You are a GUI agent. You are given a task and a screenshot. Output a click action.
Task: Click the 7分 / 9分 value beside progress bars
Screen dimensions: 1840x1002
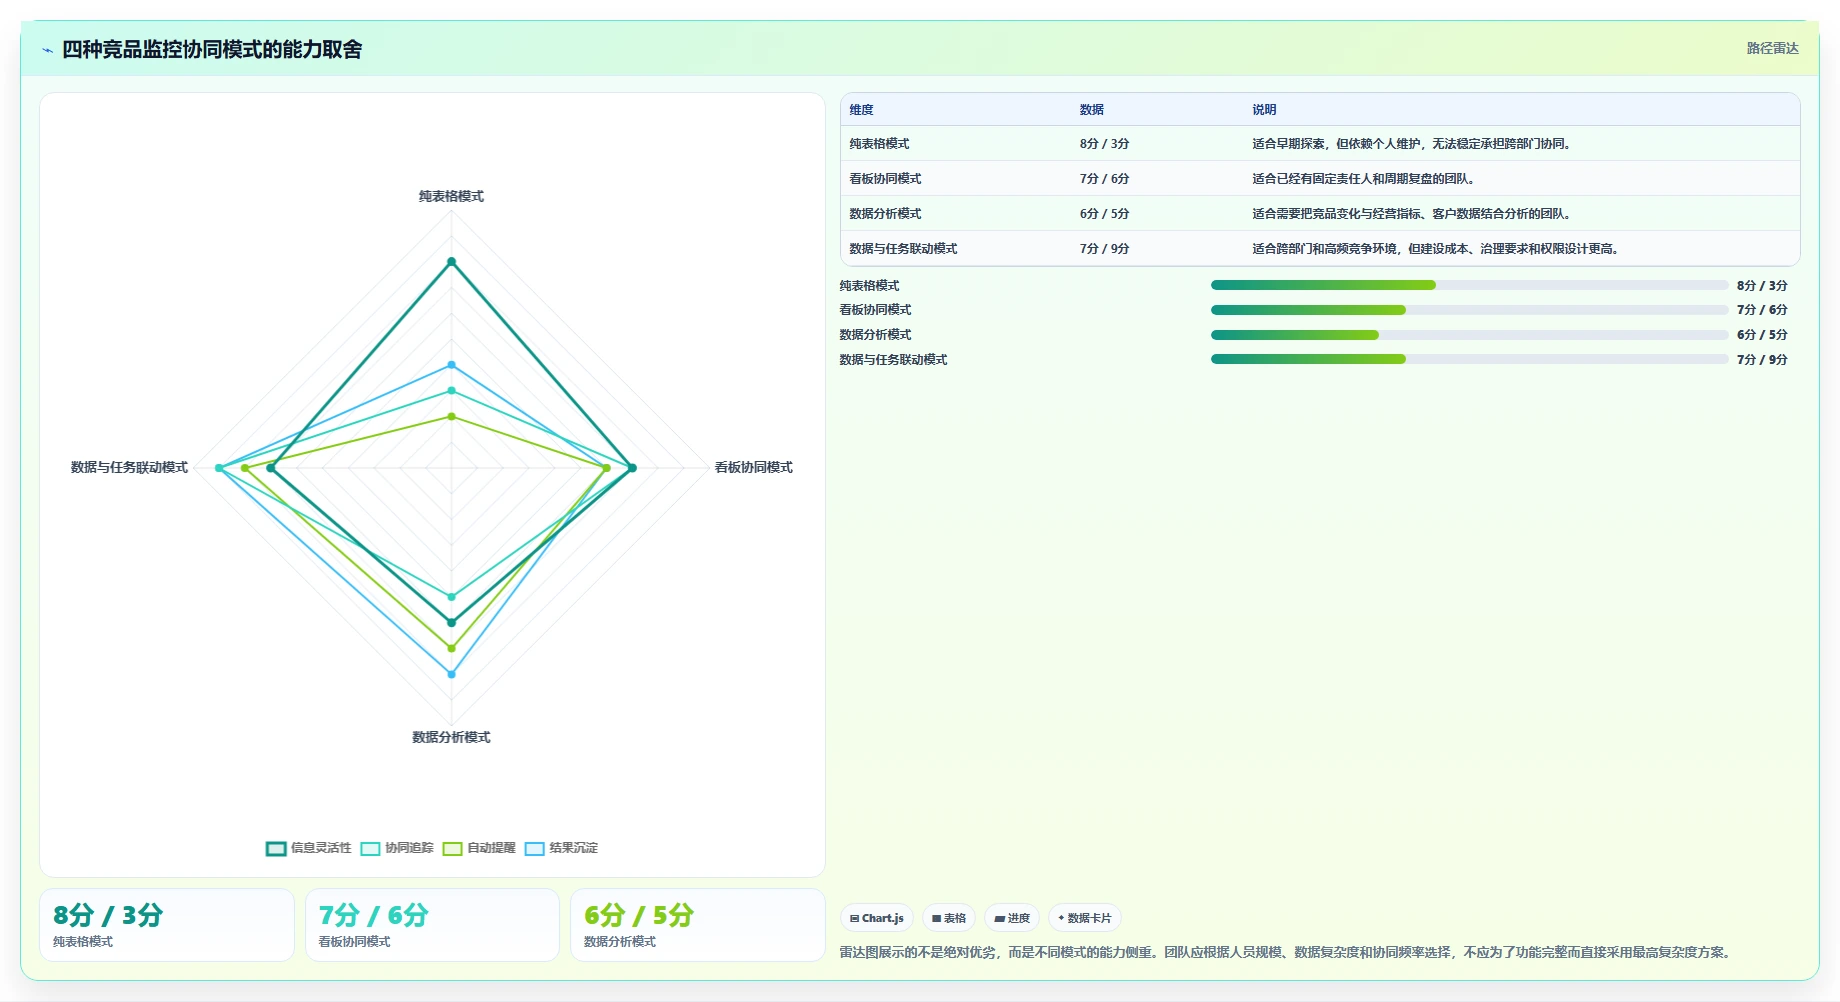(x=1762, y=360)
